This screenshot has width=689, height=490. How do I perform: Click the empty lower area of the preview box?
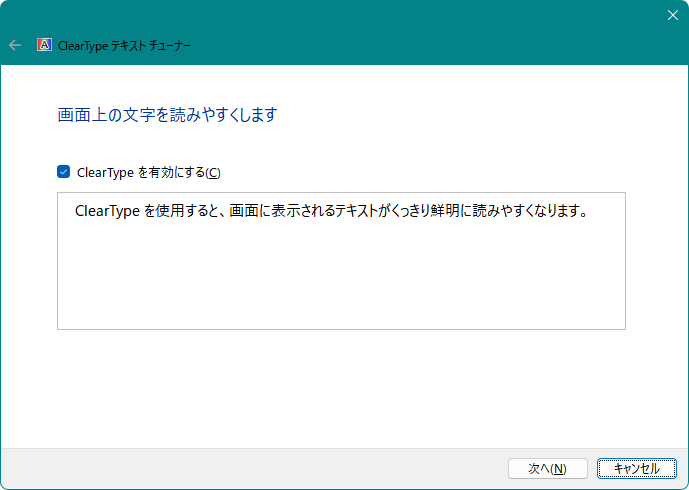pos(340,285)
